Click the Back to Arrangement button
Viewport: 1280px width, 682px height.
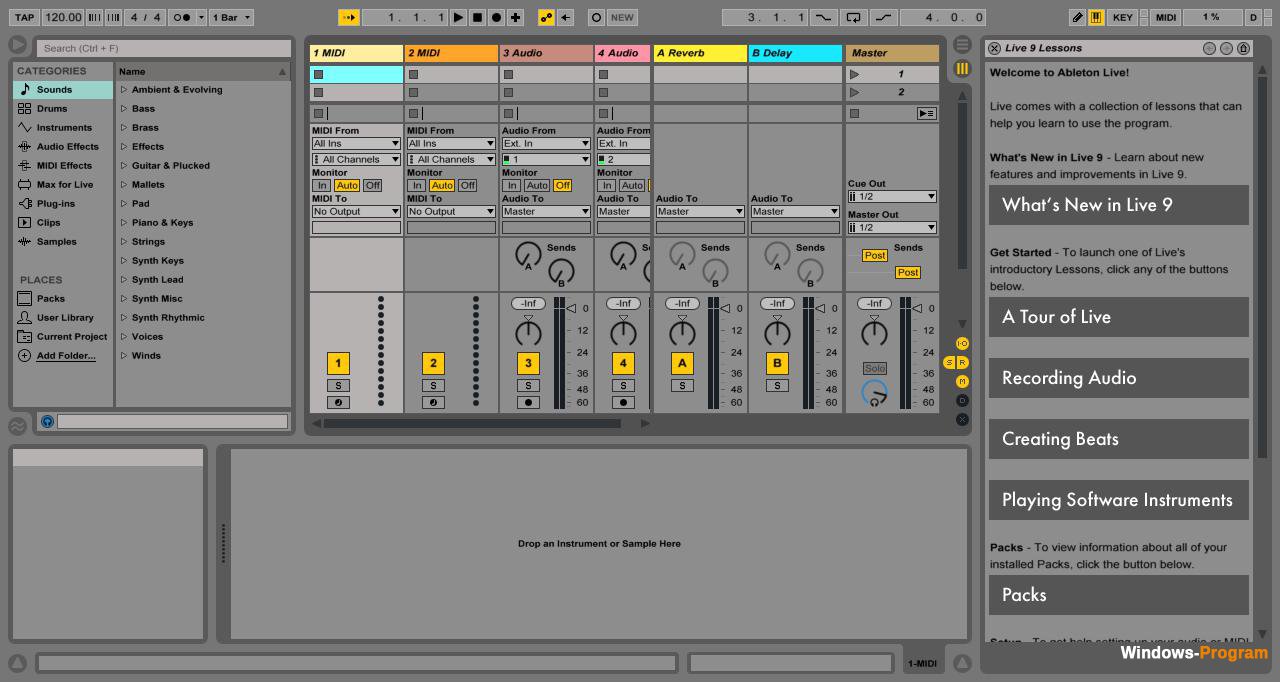[x=926, y=113]
